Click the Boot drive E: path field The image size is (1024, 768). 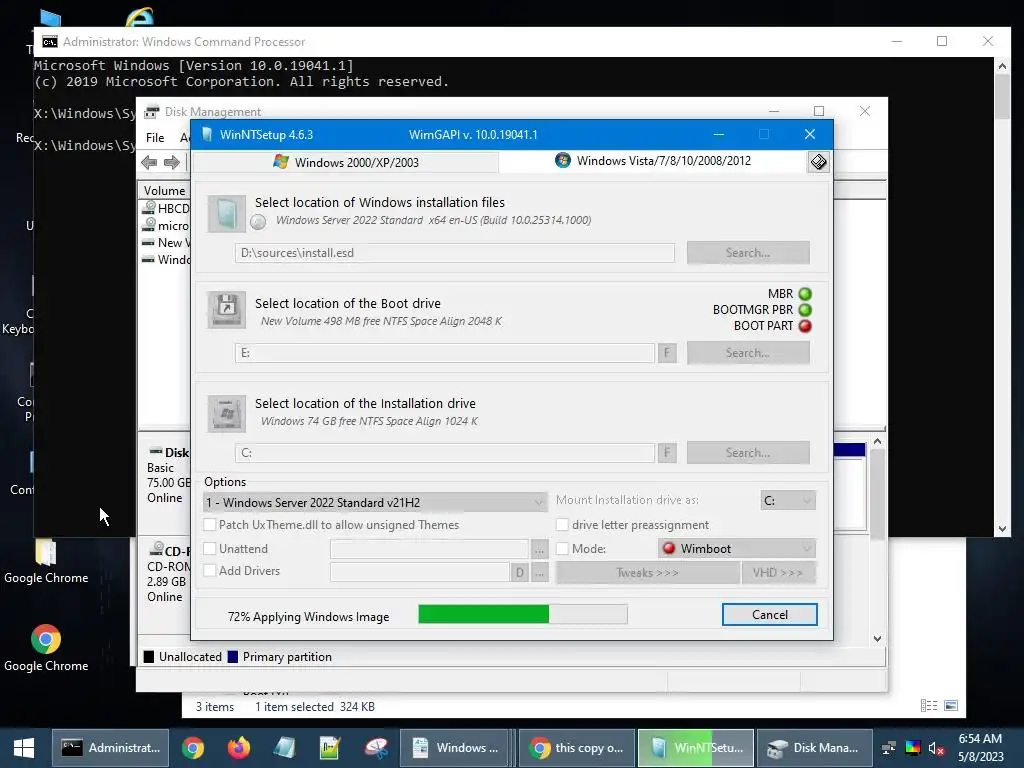point(445,353)
